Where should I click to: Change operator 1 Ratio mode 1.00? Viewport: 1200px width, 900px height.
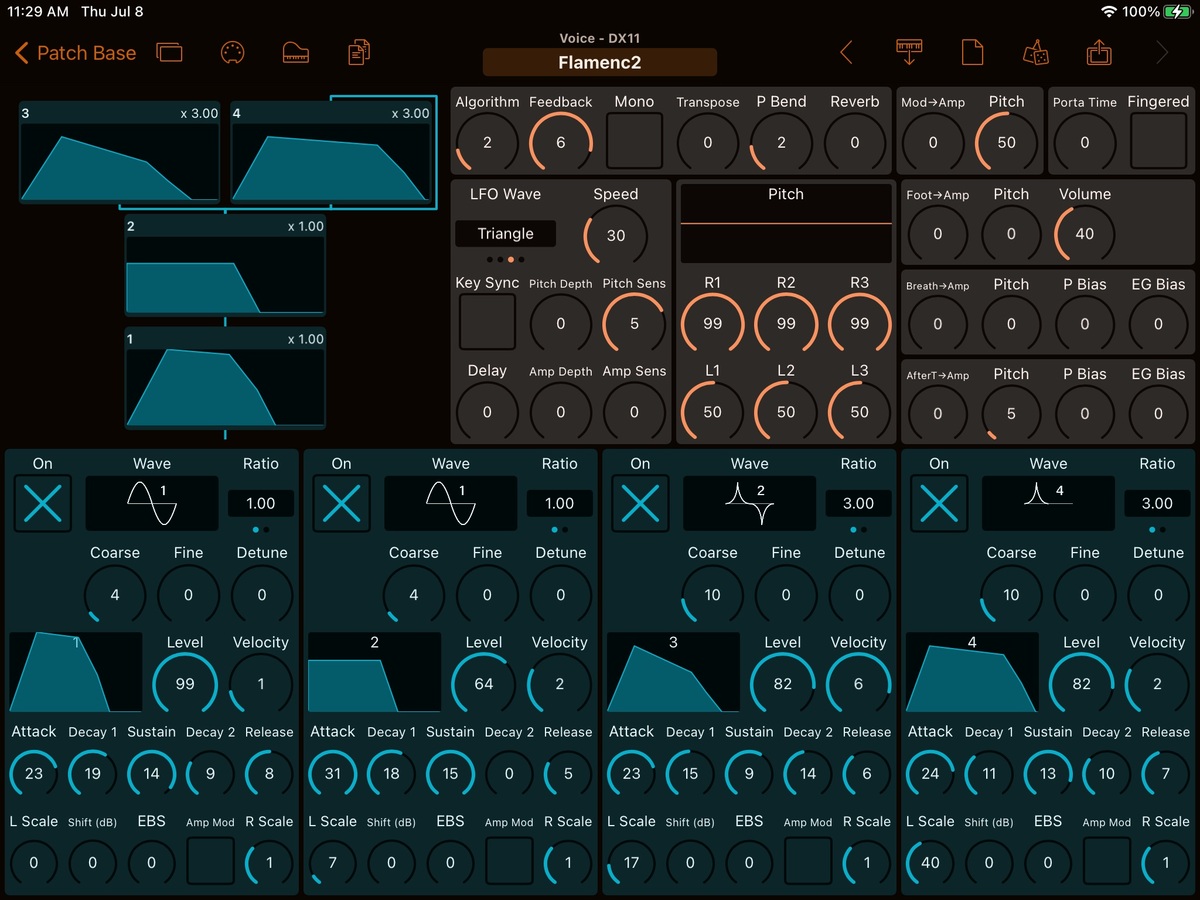point(261,504)
